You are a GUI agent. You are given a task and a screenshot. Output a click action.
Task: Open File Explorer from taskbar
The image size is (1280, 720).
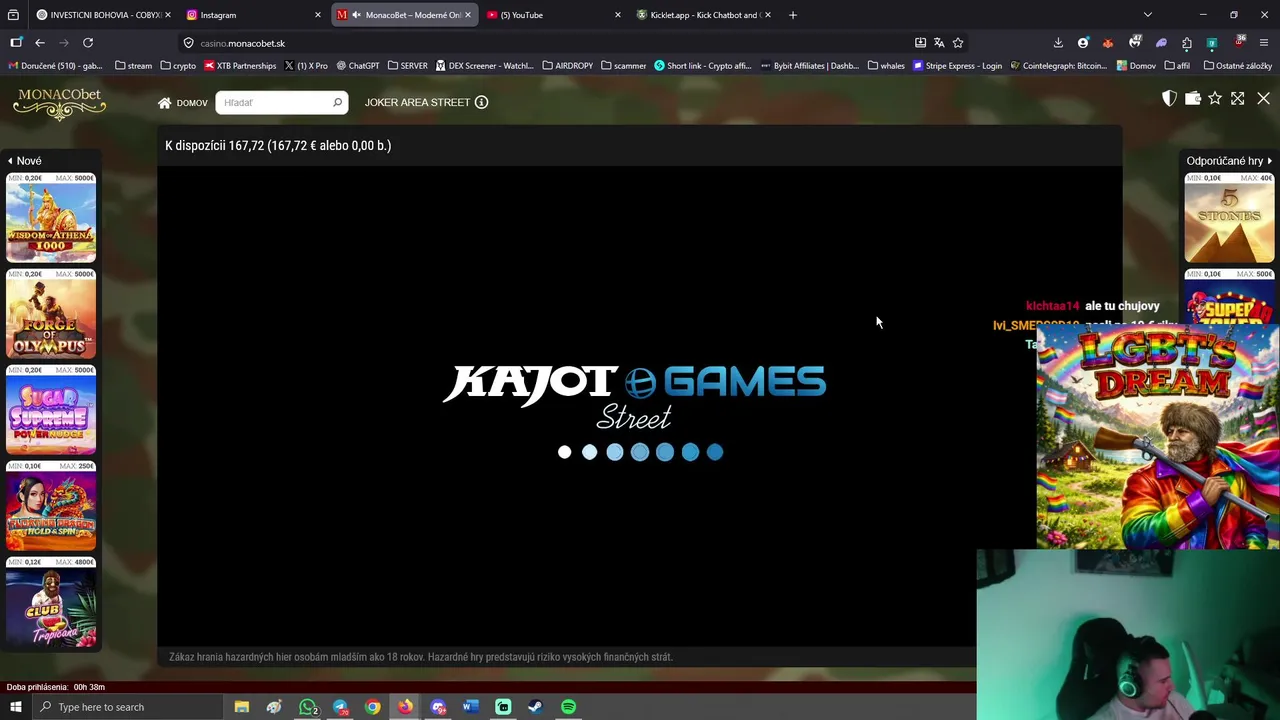[x=241, y=707]
